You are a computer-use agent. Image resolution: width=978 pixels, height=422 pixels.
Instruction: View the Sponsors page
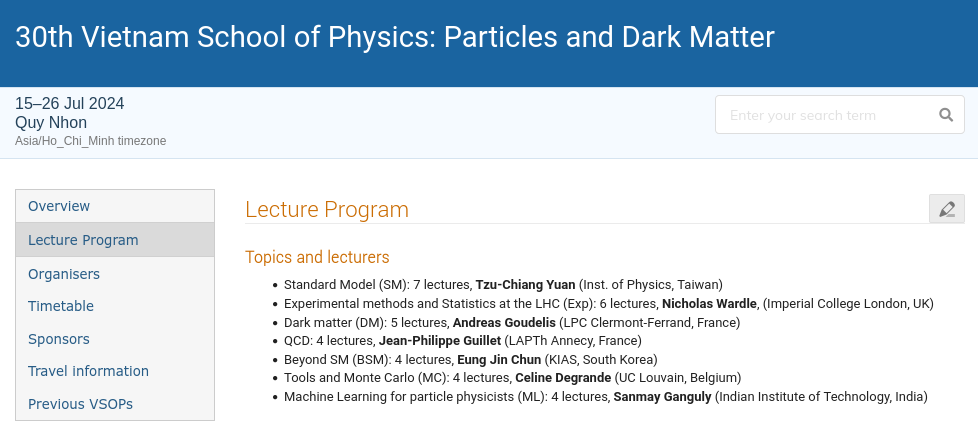pos(59,339)
